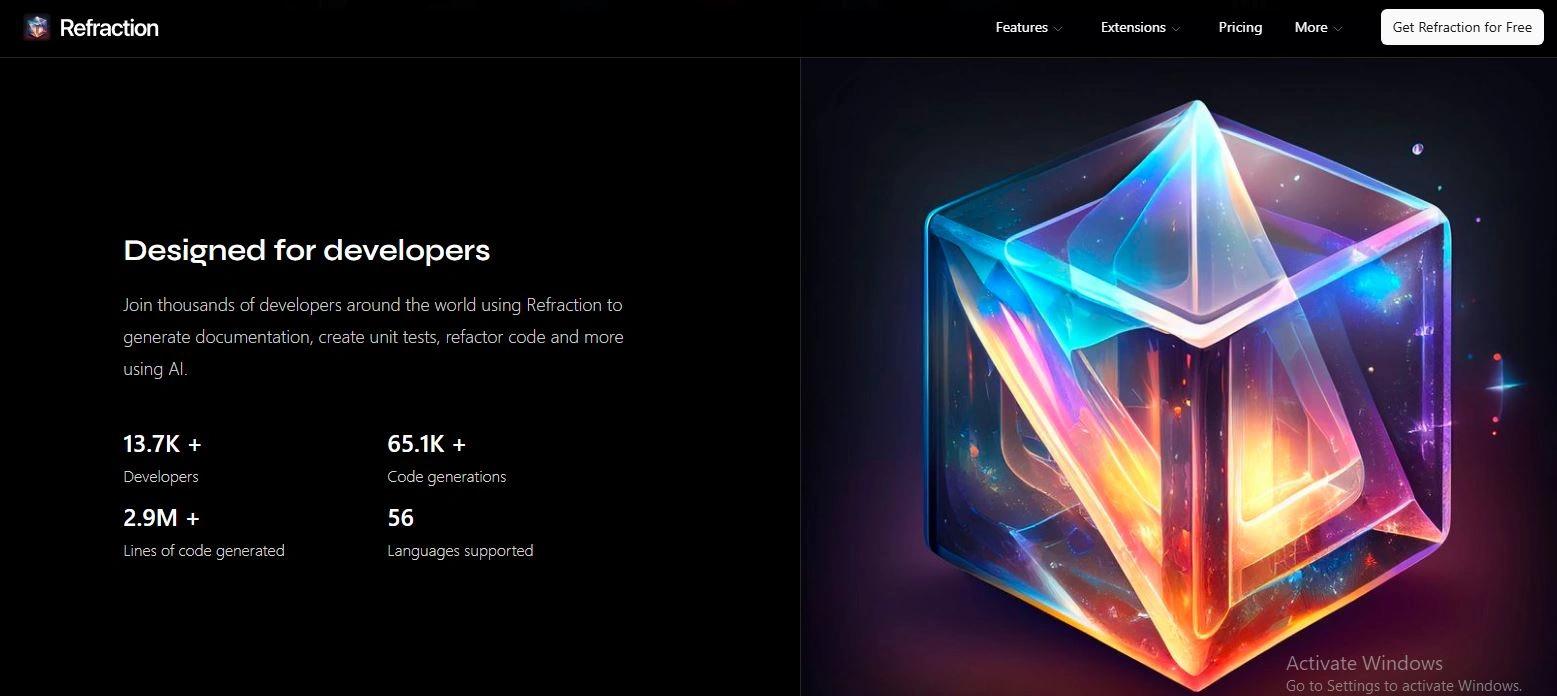
Task: Click the Lines of code generated label
Action: pyautogui.click(x=204, y=551)
